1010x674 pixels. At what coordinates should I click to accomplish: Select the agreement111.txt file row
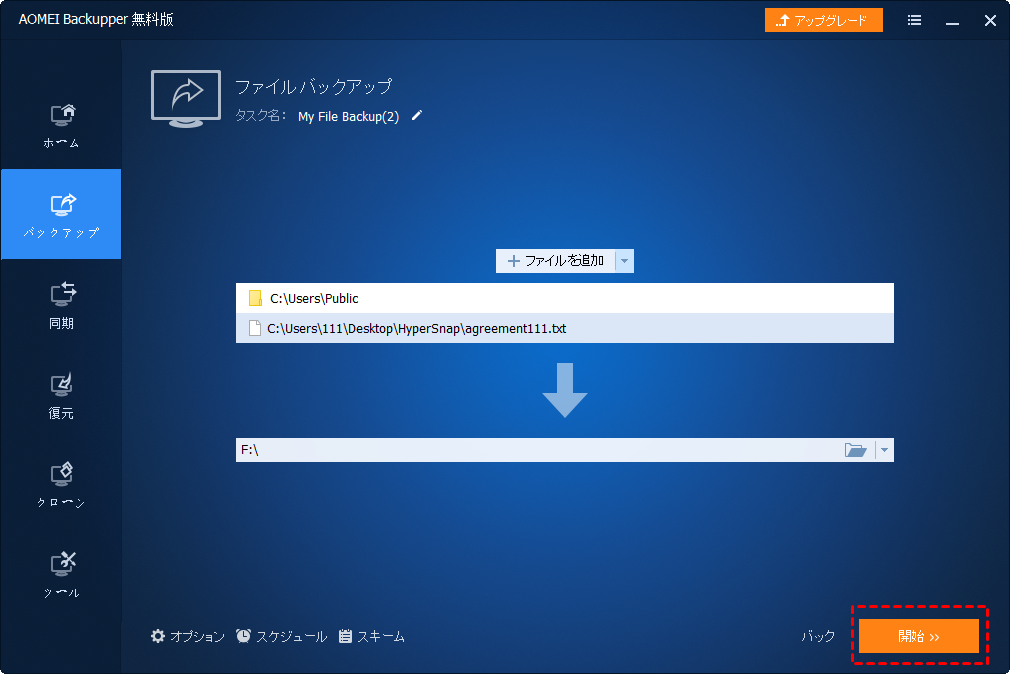tap(564, 328)
